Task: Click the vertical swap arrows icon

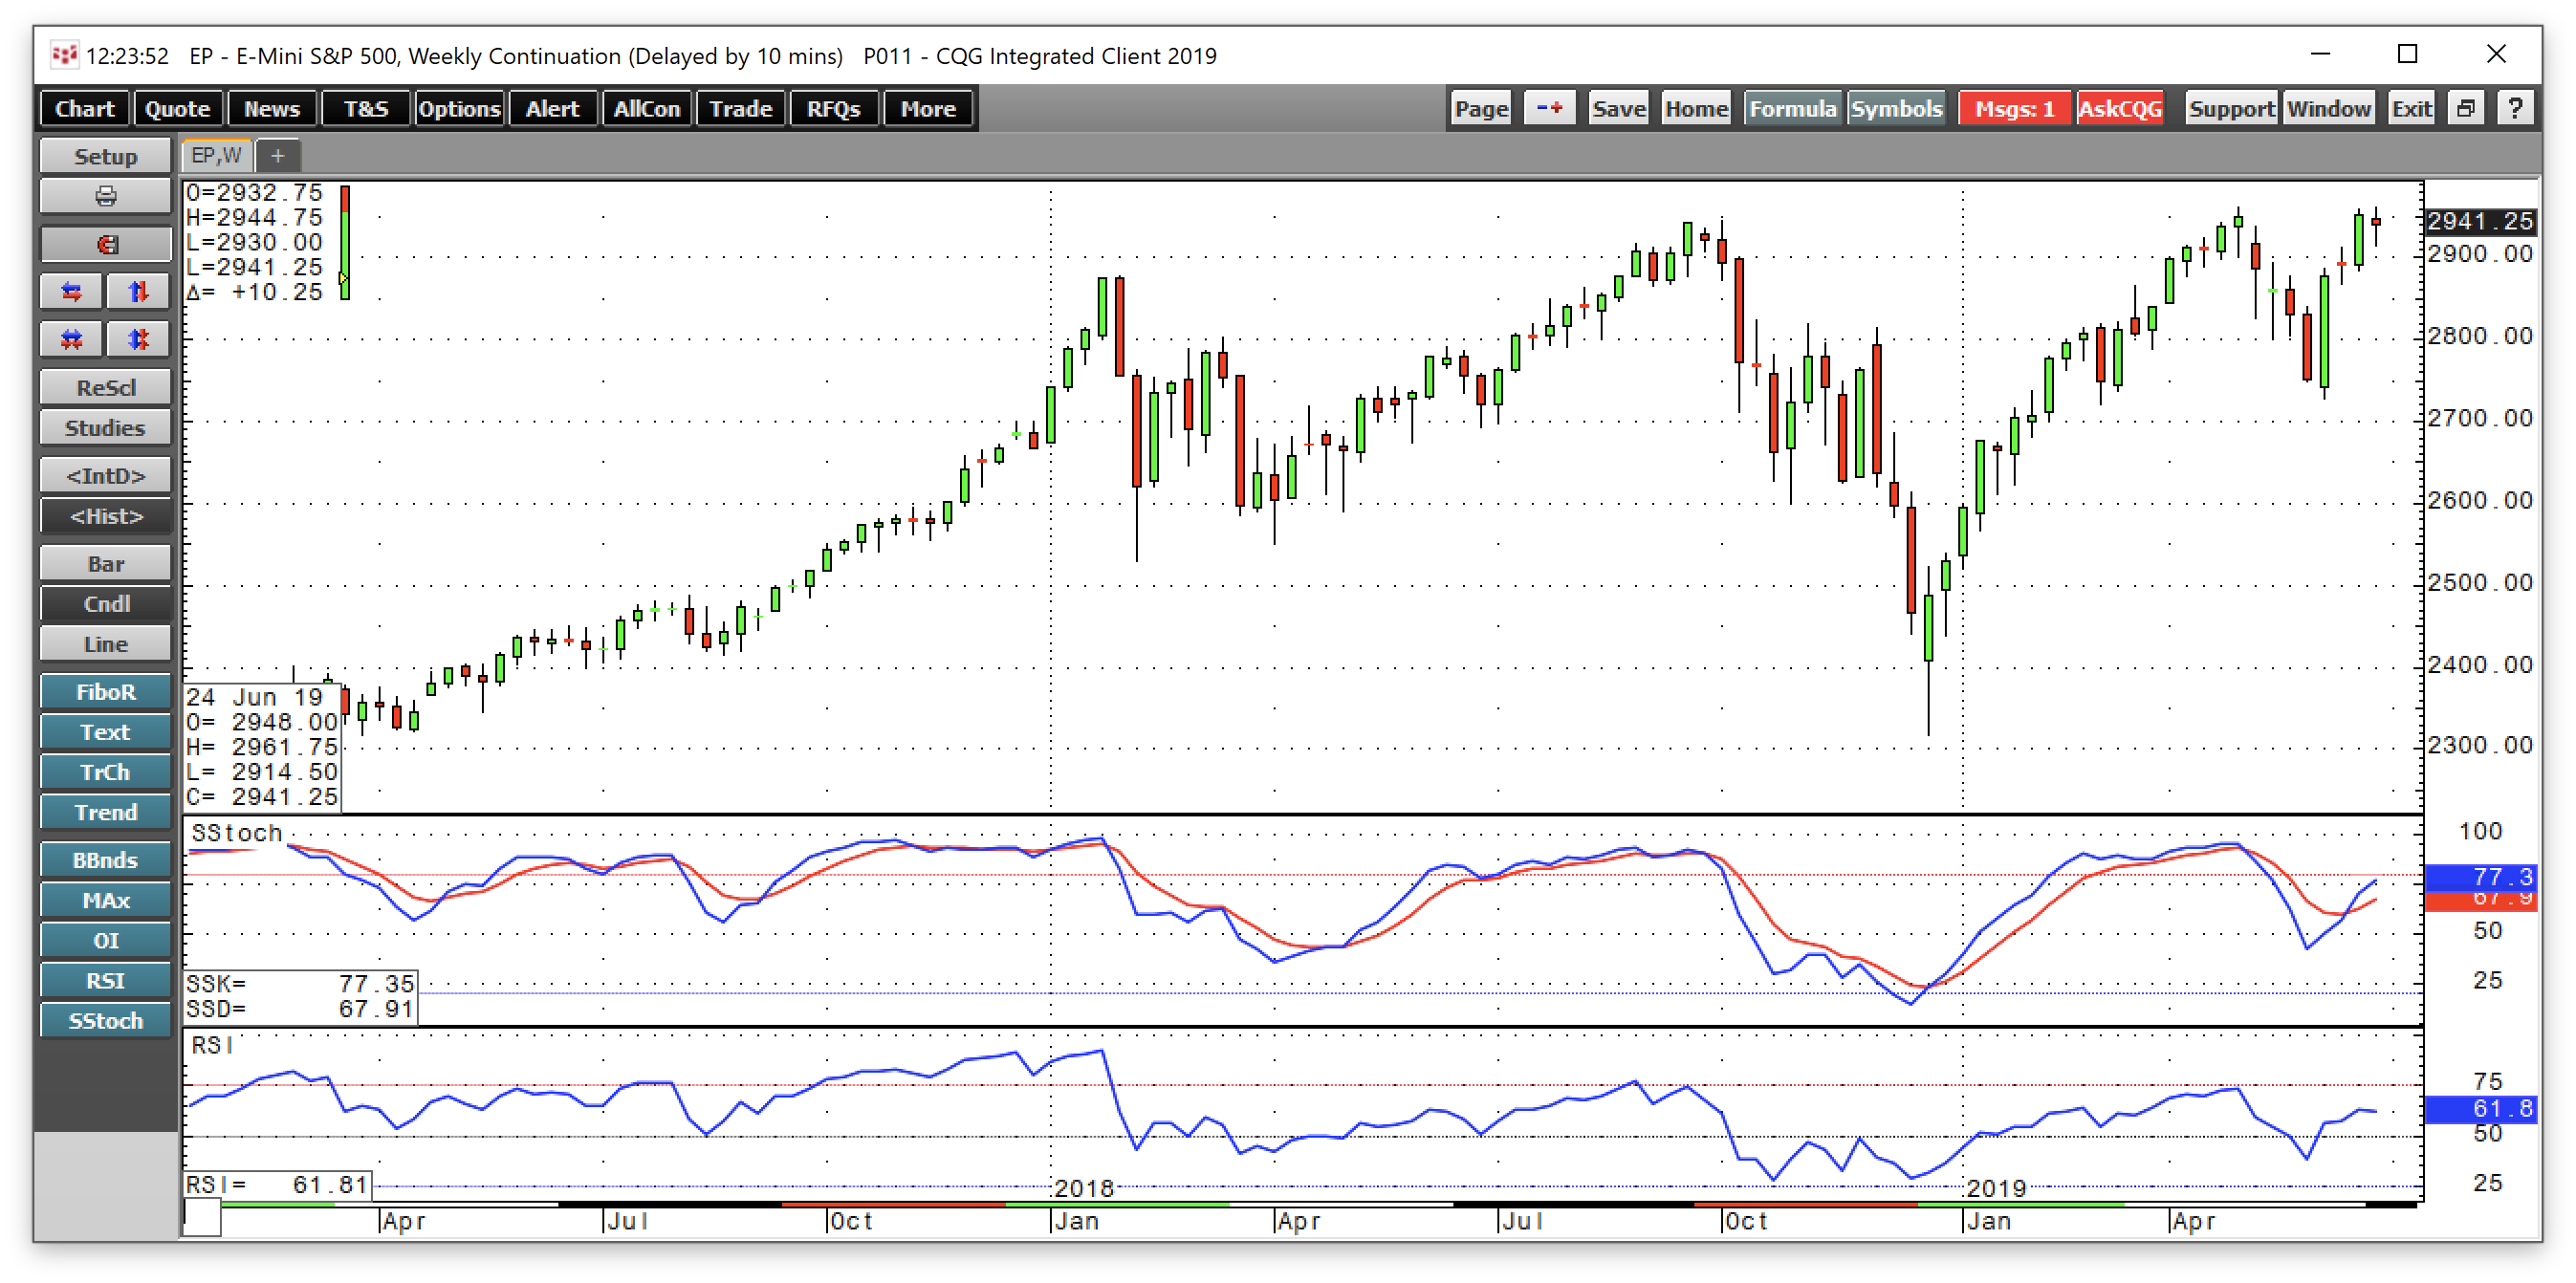Action: click(138, 292)
